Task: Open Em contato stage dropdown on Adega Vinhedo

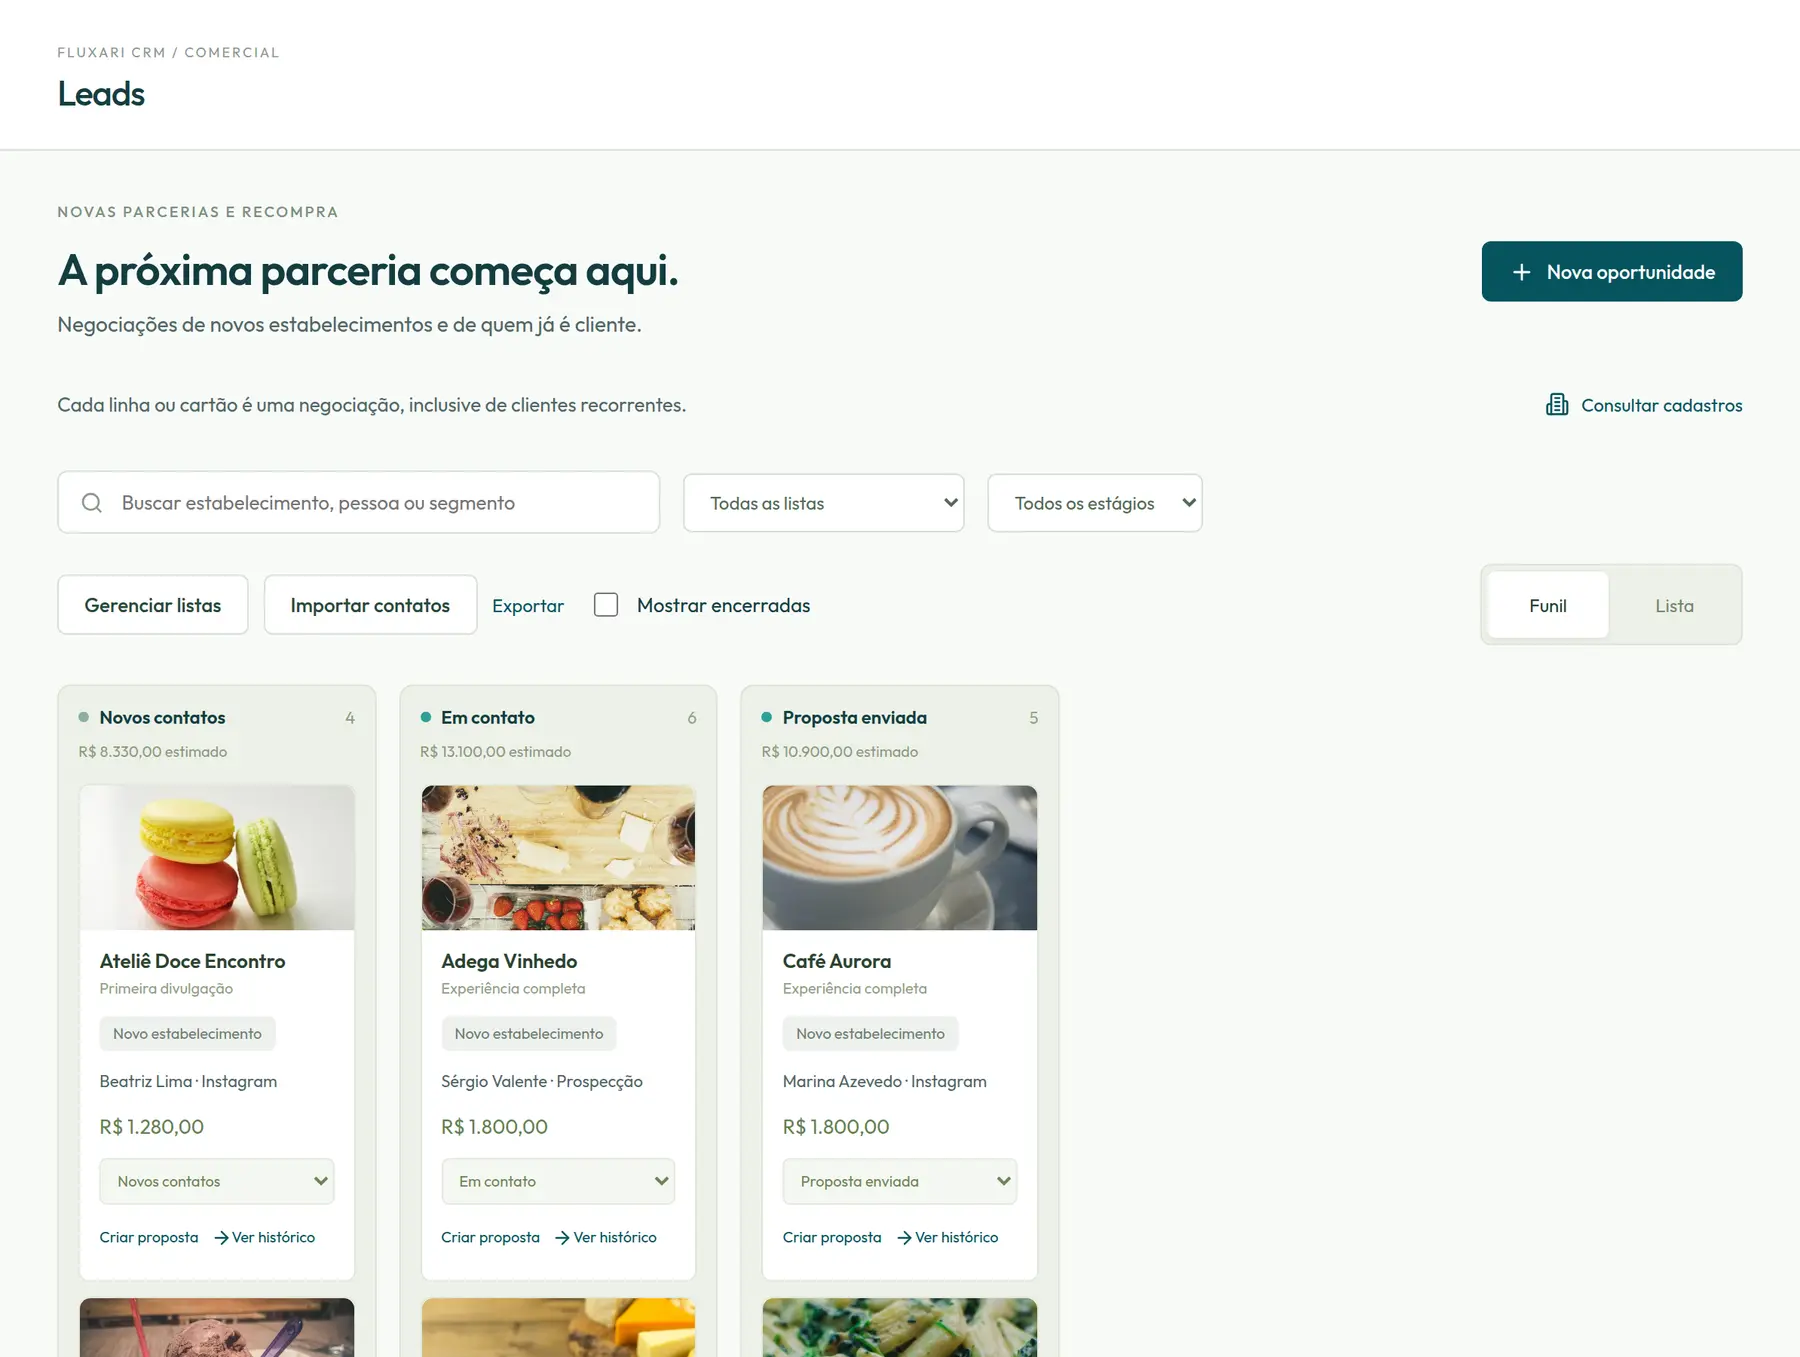Action: coord(558,1182)
